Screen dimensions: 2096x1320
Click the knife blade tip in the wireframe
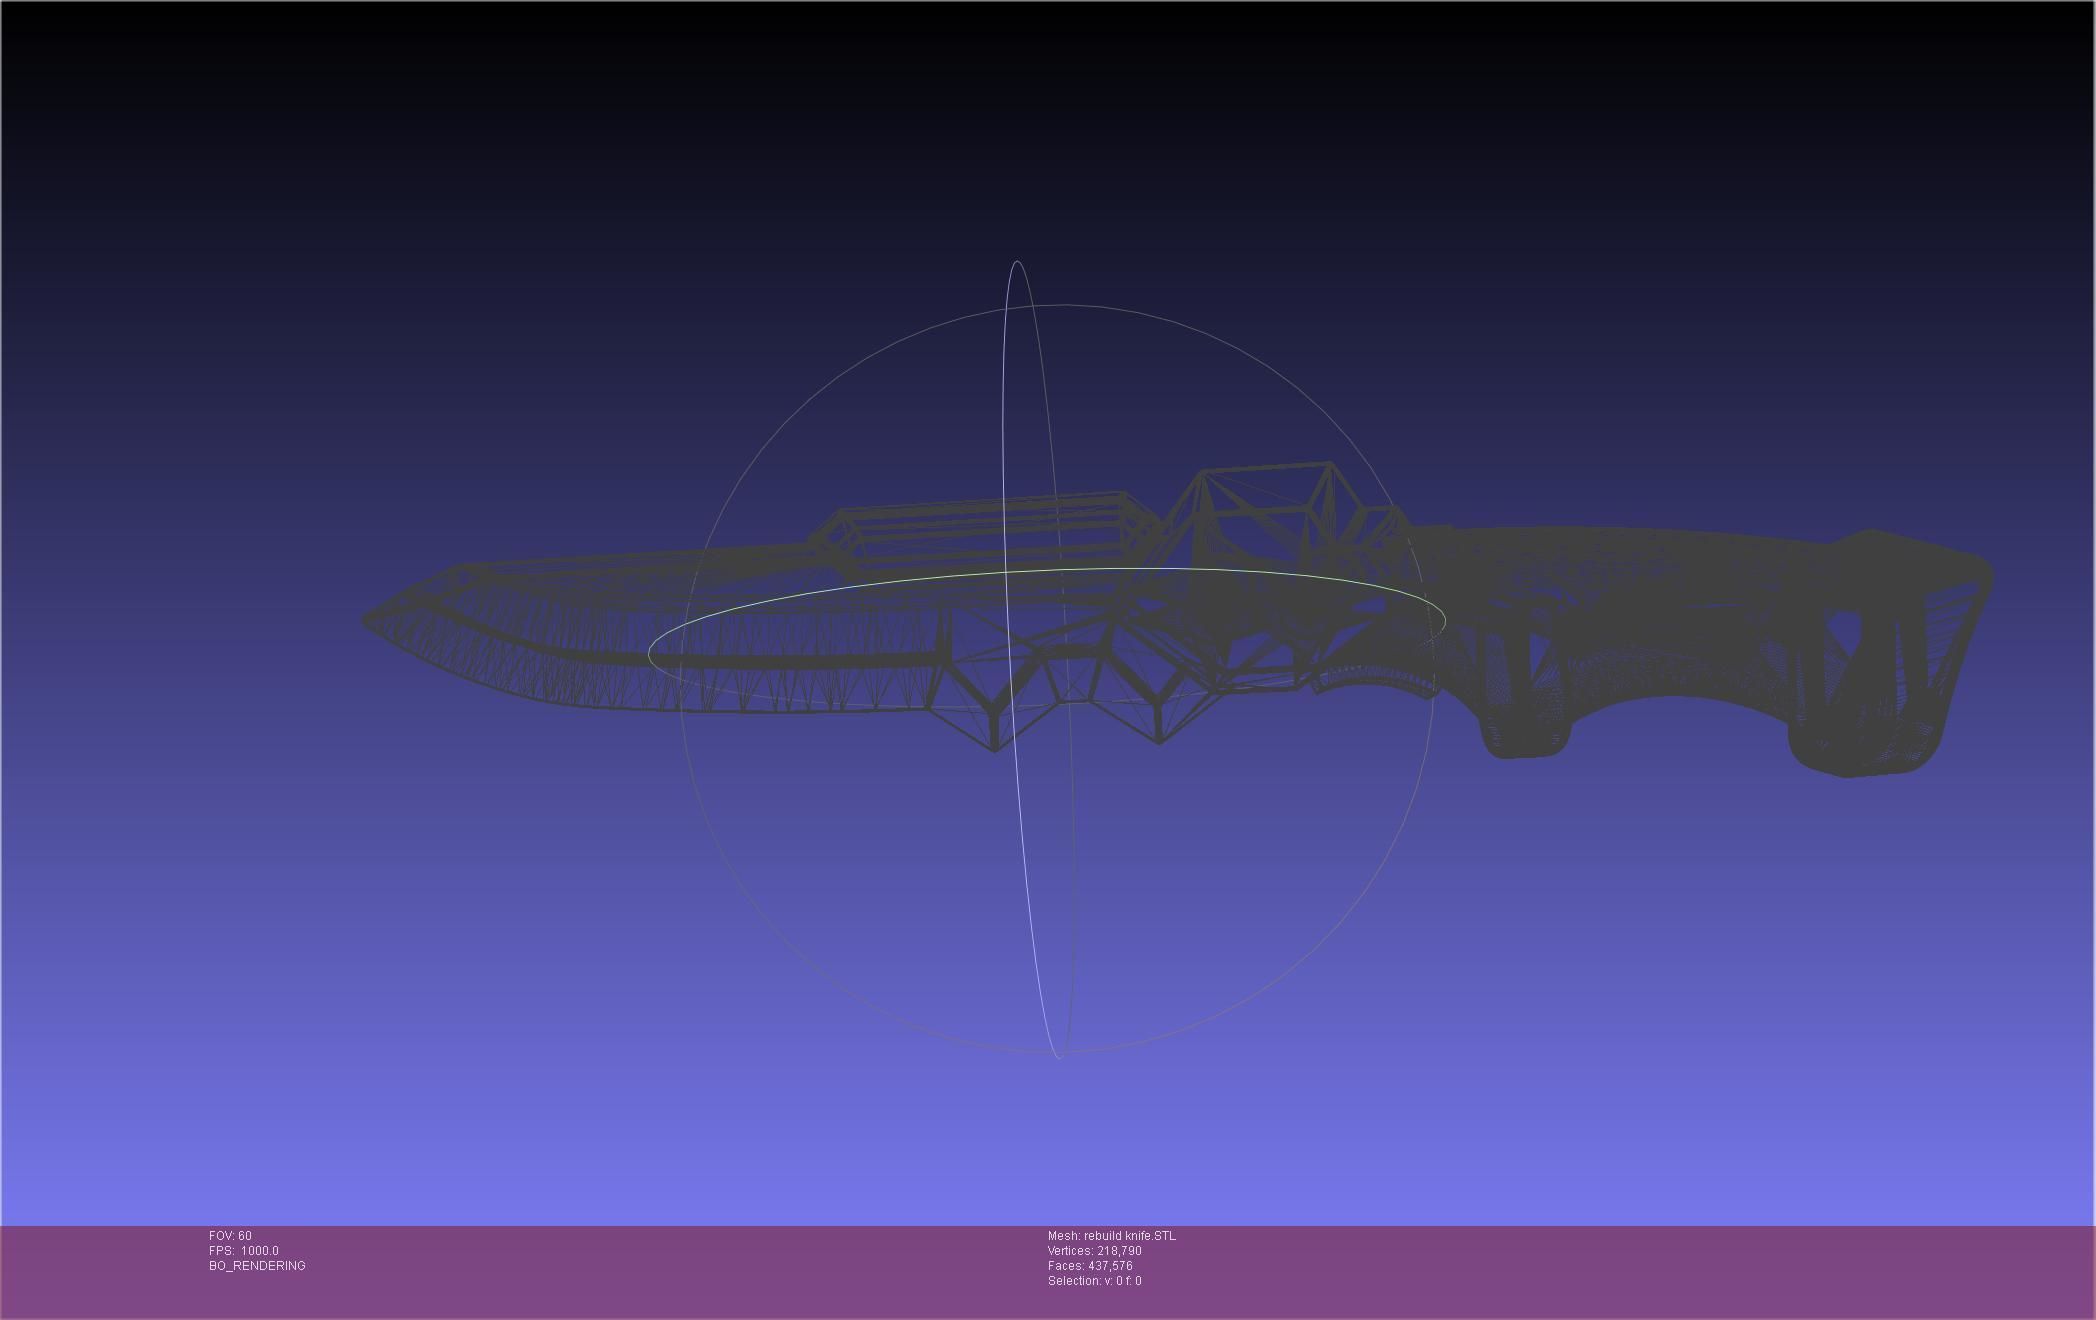pos(369,620)
